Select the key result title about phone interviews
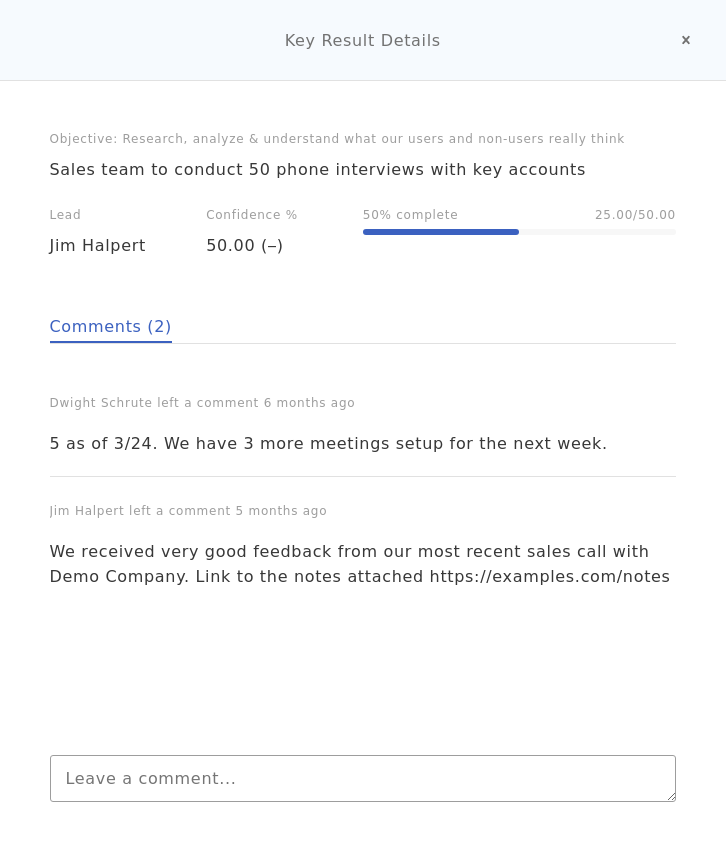 317,169
